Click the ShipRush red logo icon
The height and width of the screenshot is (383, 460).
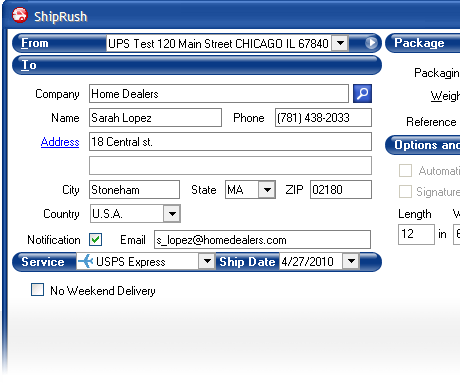pos(20,15)
